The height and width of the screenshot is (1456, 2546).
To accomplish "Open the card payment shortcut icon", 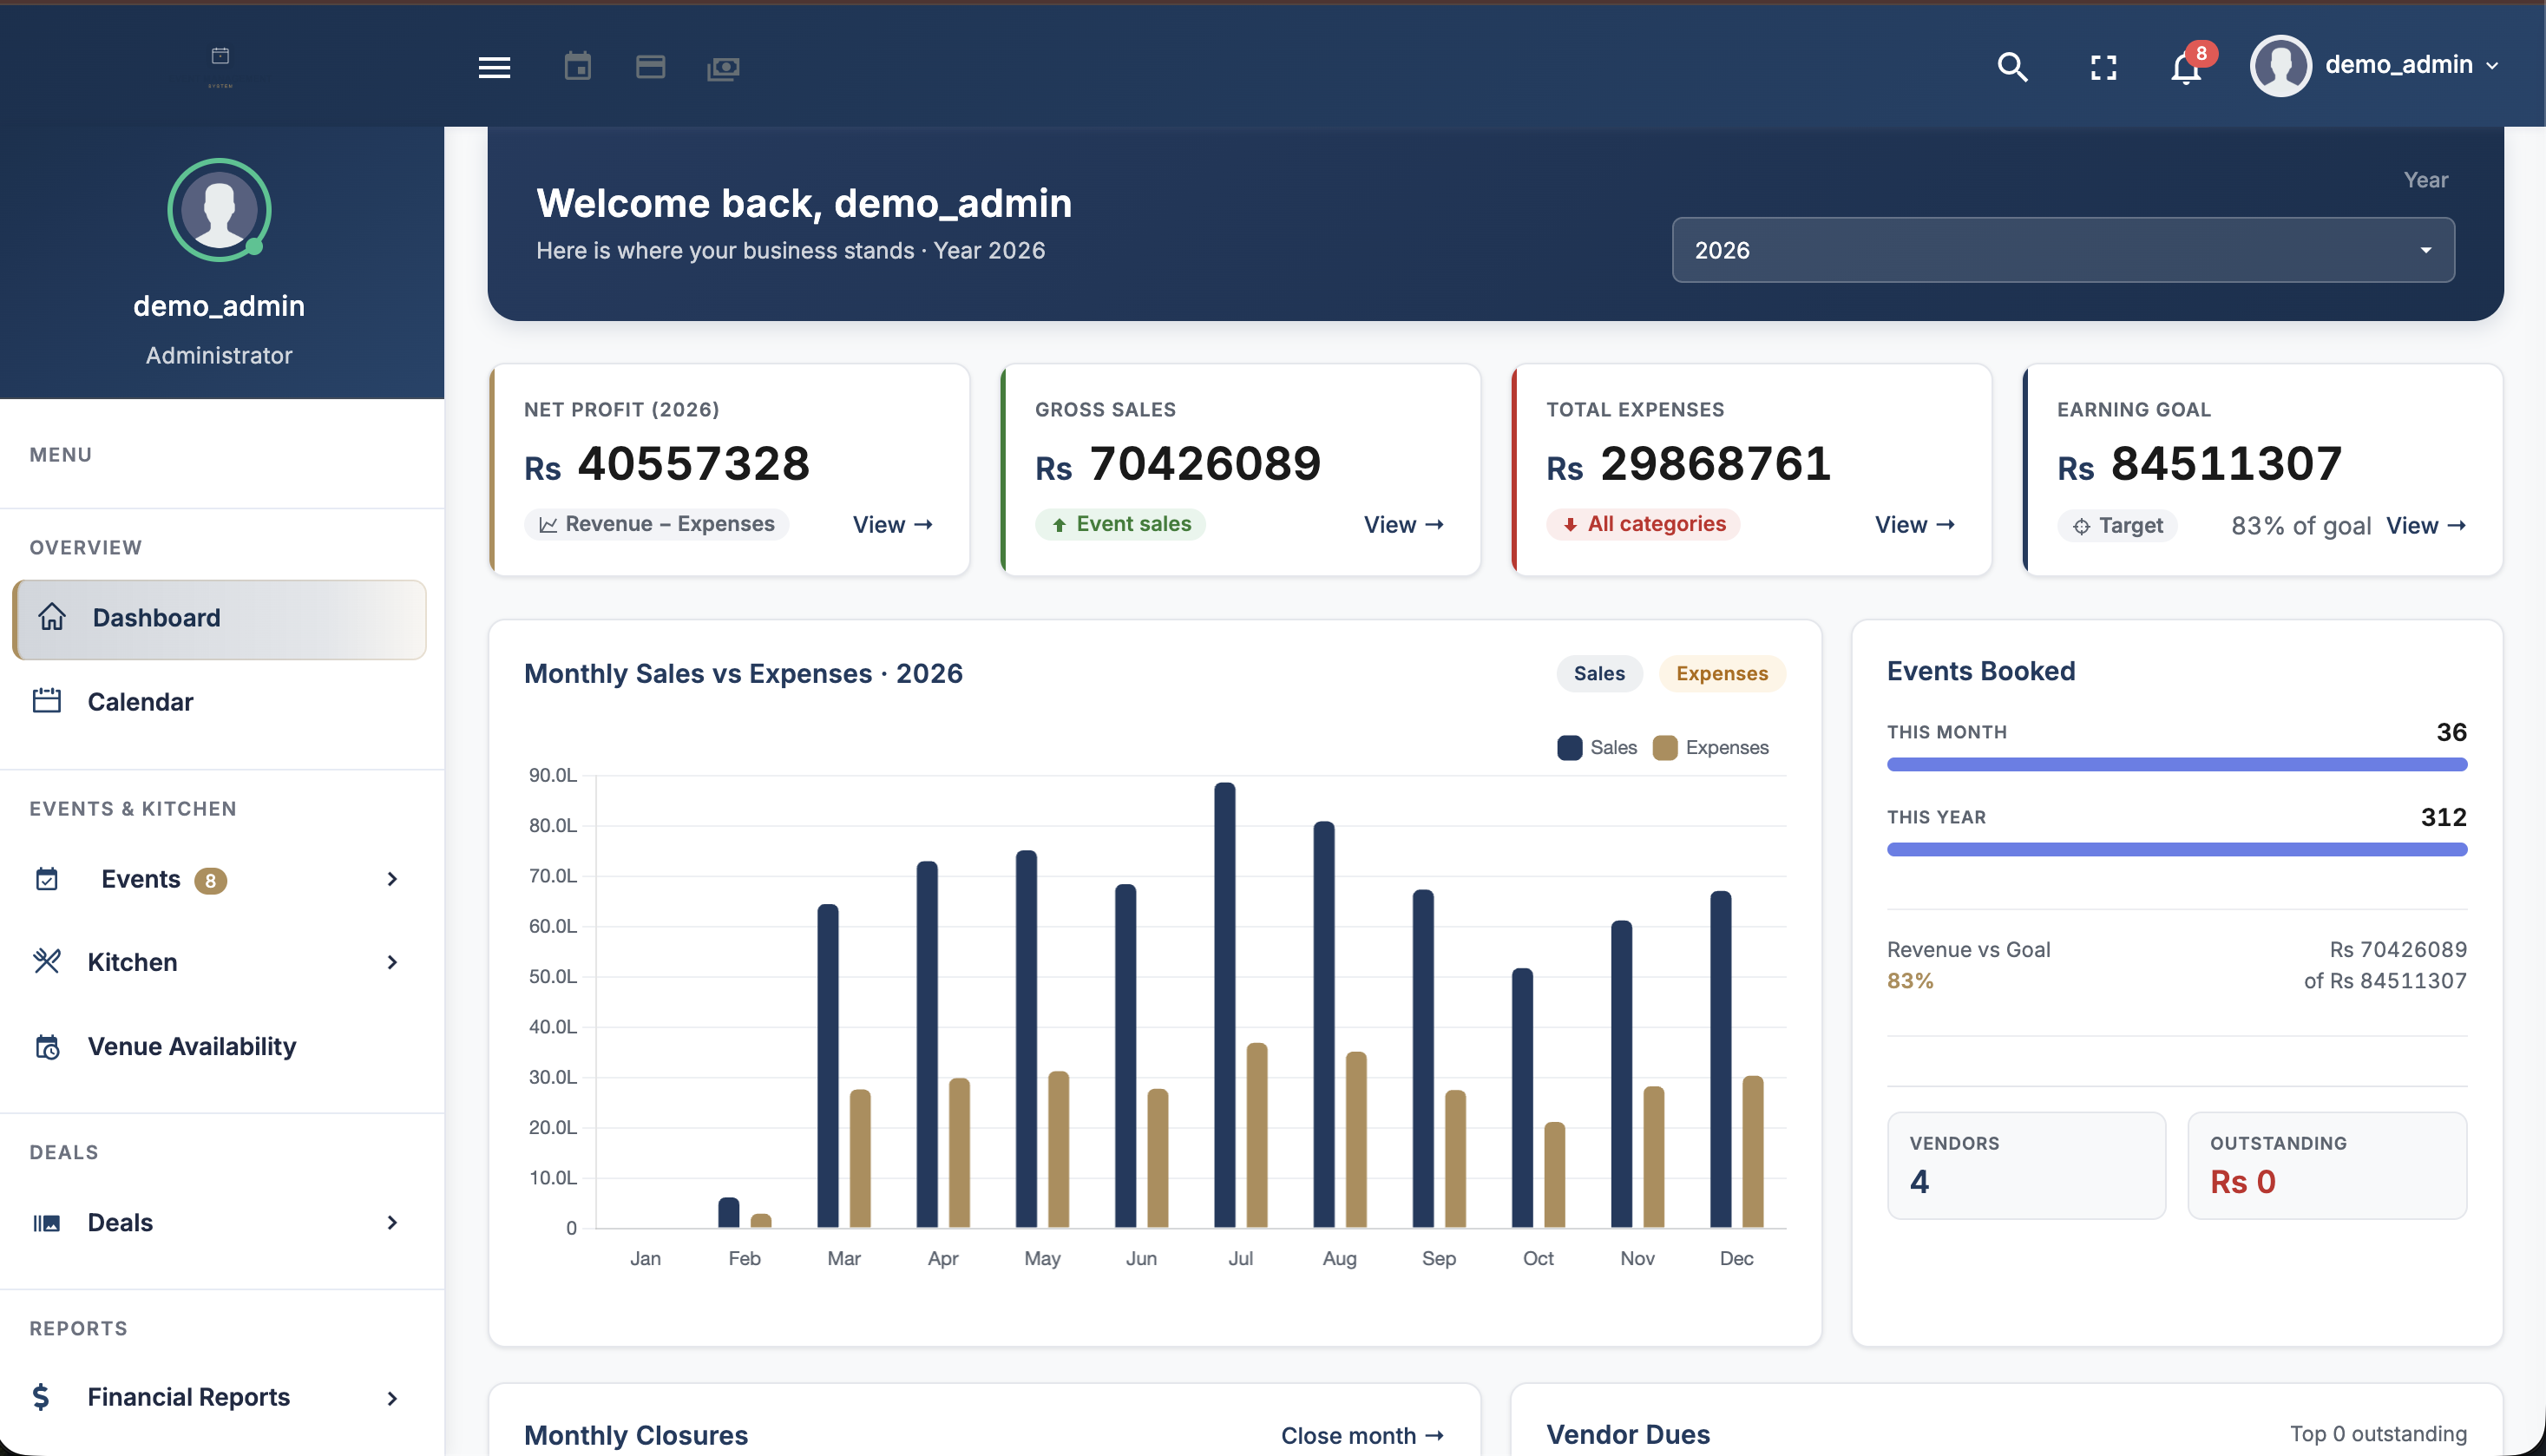I will click(650, 67).
